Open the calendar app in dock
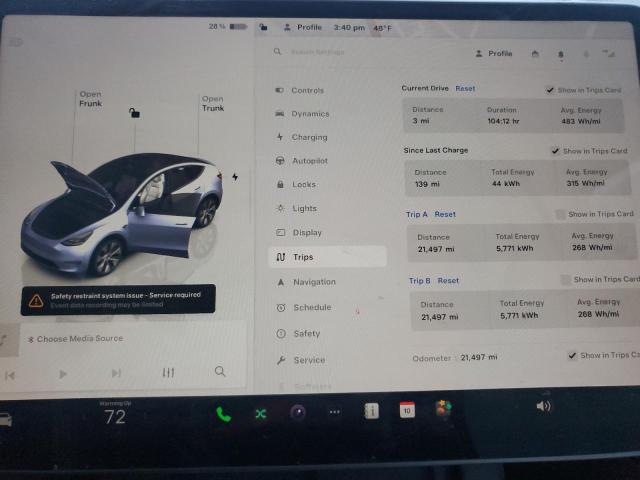The image size is (640, 480). pyautogui.click(x=407, y=410)
